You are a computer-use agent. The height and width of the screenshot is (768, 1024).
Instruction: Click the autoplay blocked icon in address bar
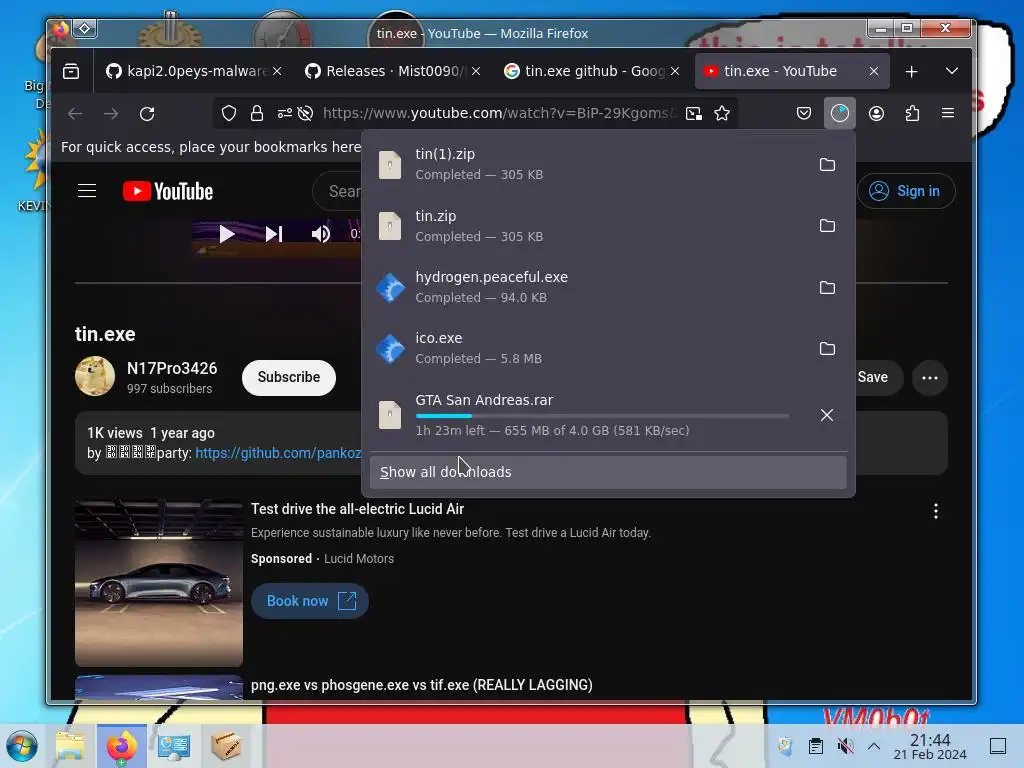pyautogui.click(x=305, y=114)
